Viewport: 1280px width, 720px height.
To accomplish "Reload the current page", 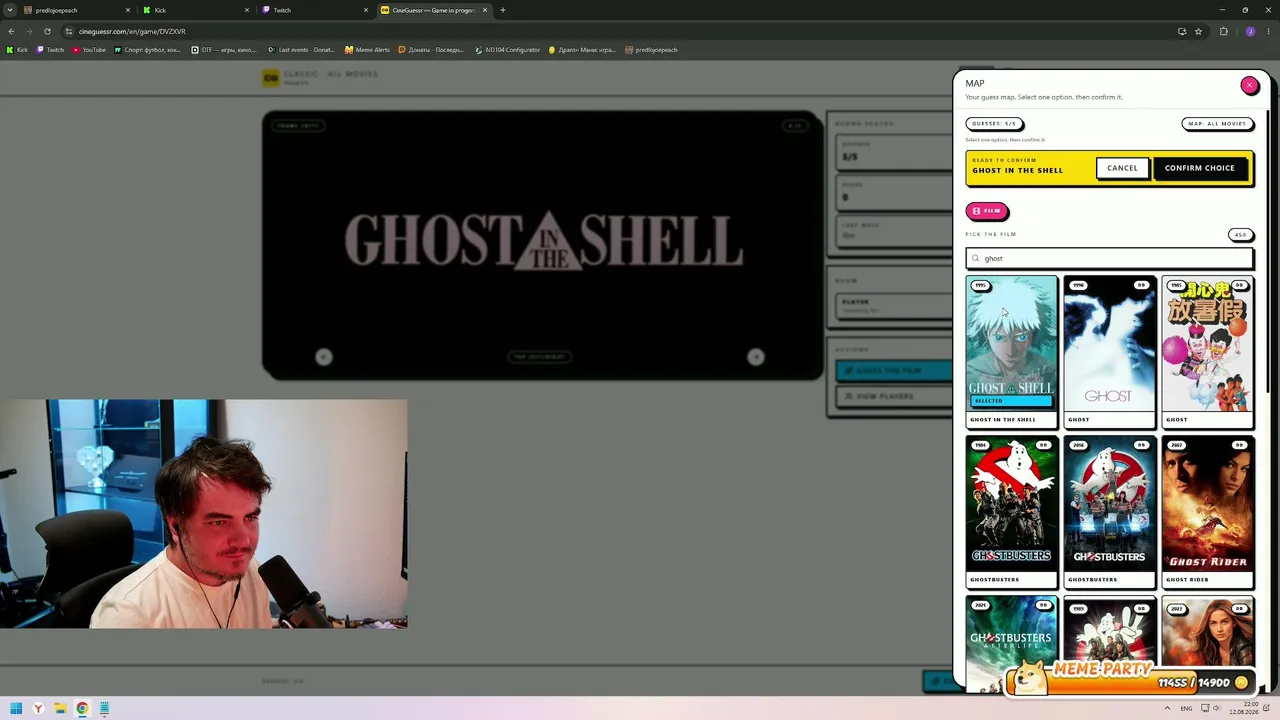I will pyautogui.click(x=47, y=31).
